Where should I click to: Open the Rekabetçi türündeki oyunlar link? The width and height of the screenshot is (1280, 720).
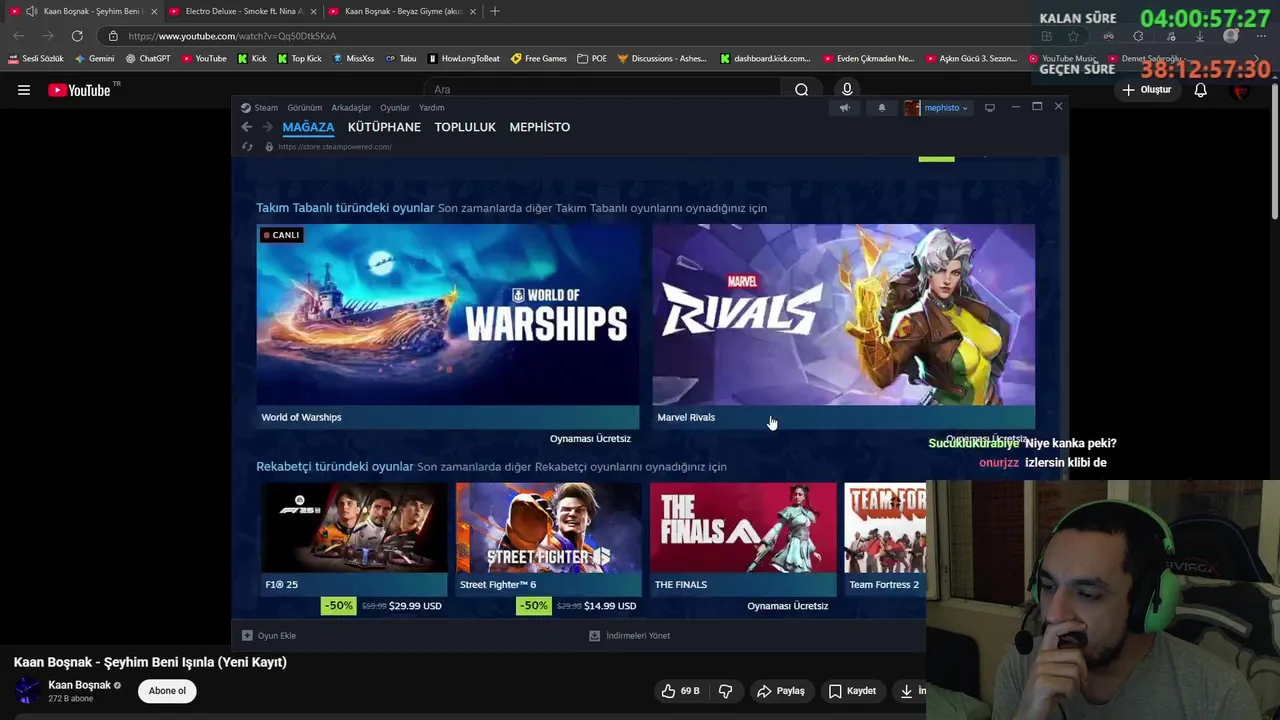coord(334,467)
